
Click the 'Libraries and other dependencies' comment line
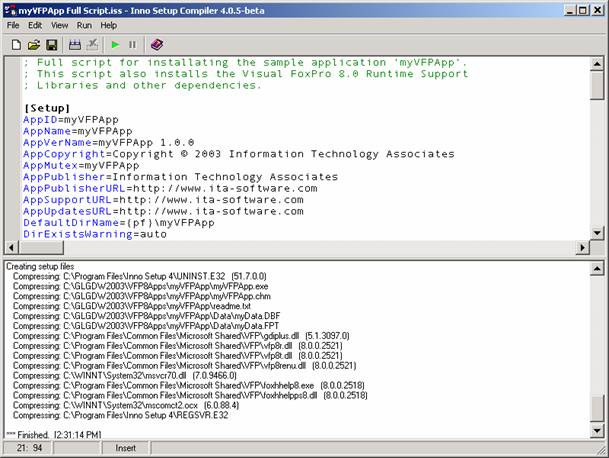coord(143,85)
